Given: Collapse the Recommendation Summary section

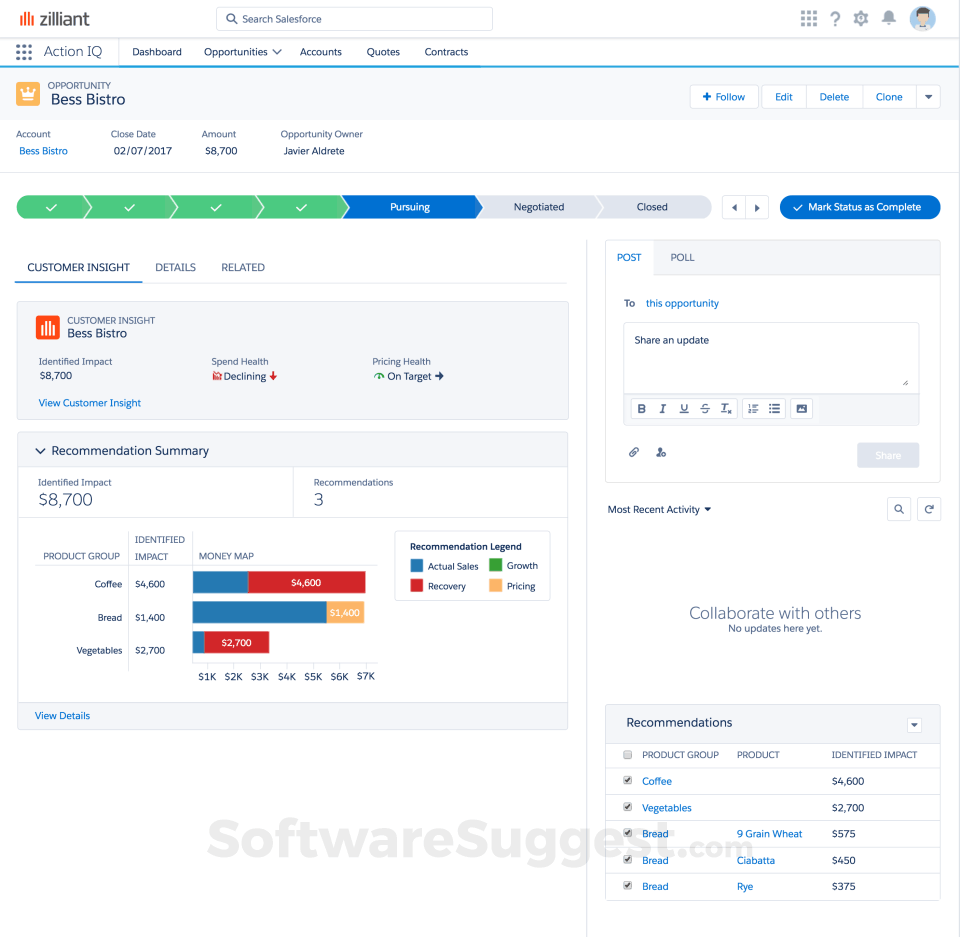Looking at the screenshot, I should (40, 450).
